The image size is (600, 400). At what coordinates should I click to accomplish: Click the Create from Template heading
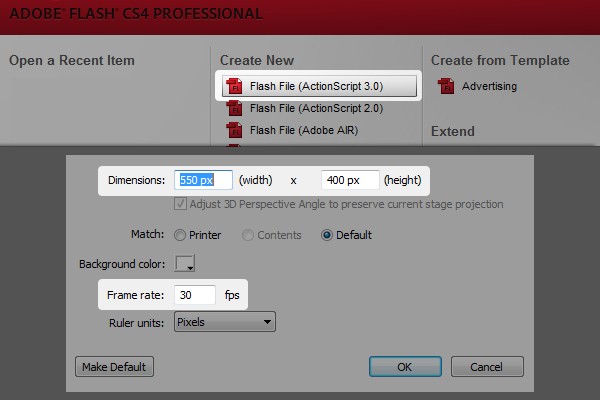pos(500,60)
